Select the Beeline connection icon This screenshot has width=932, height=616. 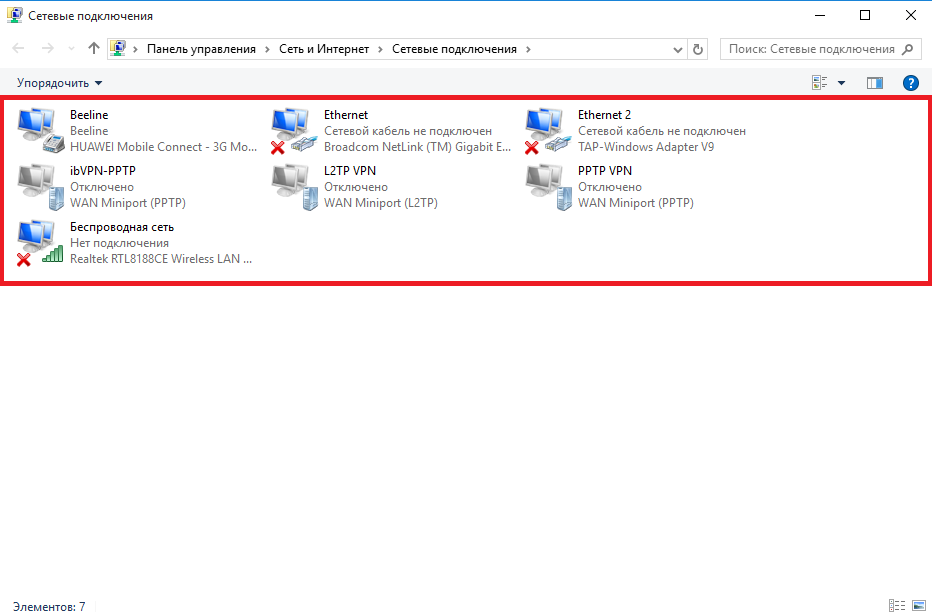click(38, 130)
